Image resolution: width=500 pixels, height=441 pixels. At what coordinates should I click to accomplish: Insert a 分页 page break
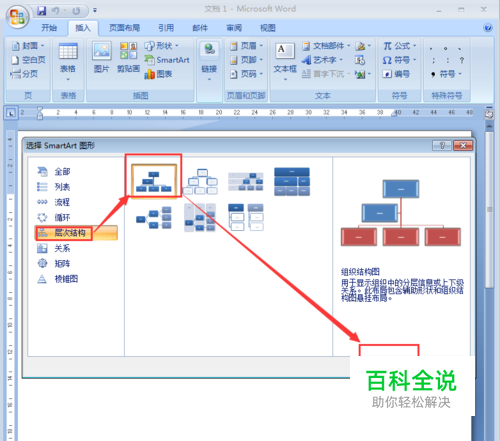coord(24,74)
